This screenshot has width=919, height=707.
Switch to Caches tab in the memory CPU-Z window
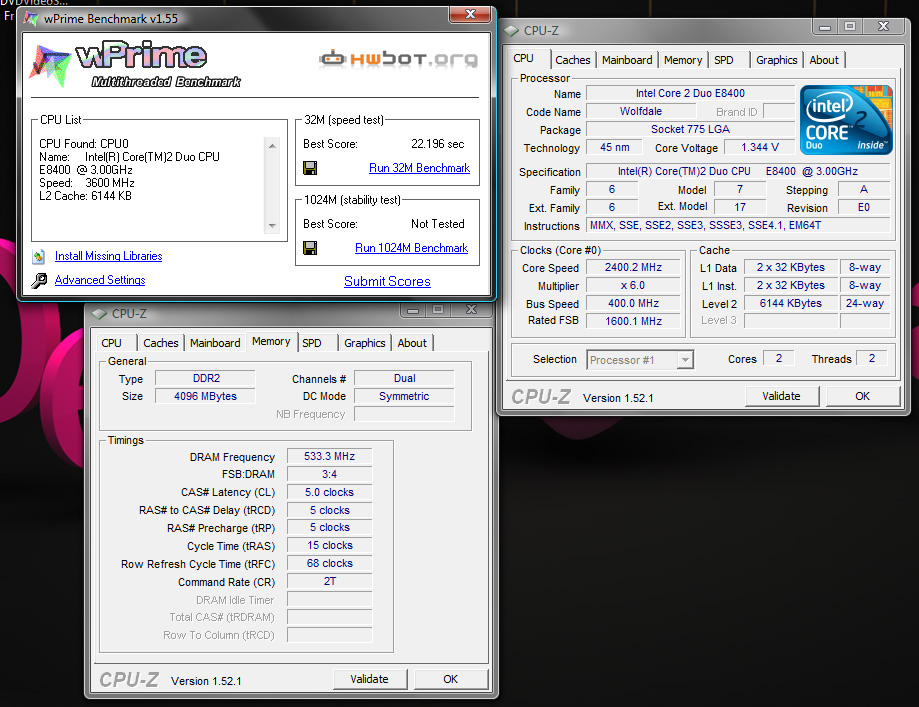click(161, 343)
